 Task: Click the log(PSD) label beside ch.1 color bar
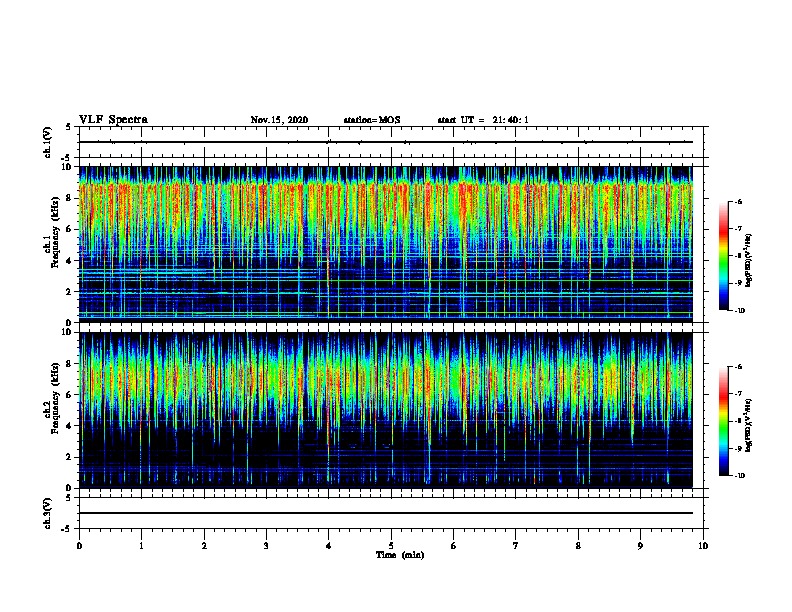(749, 260)
